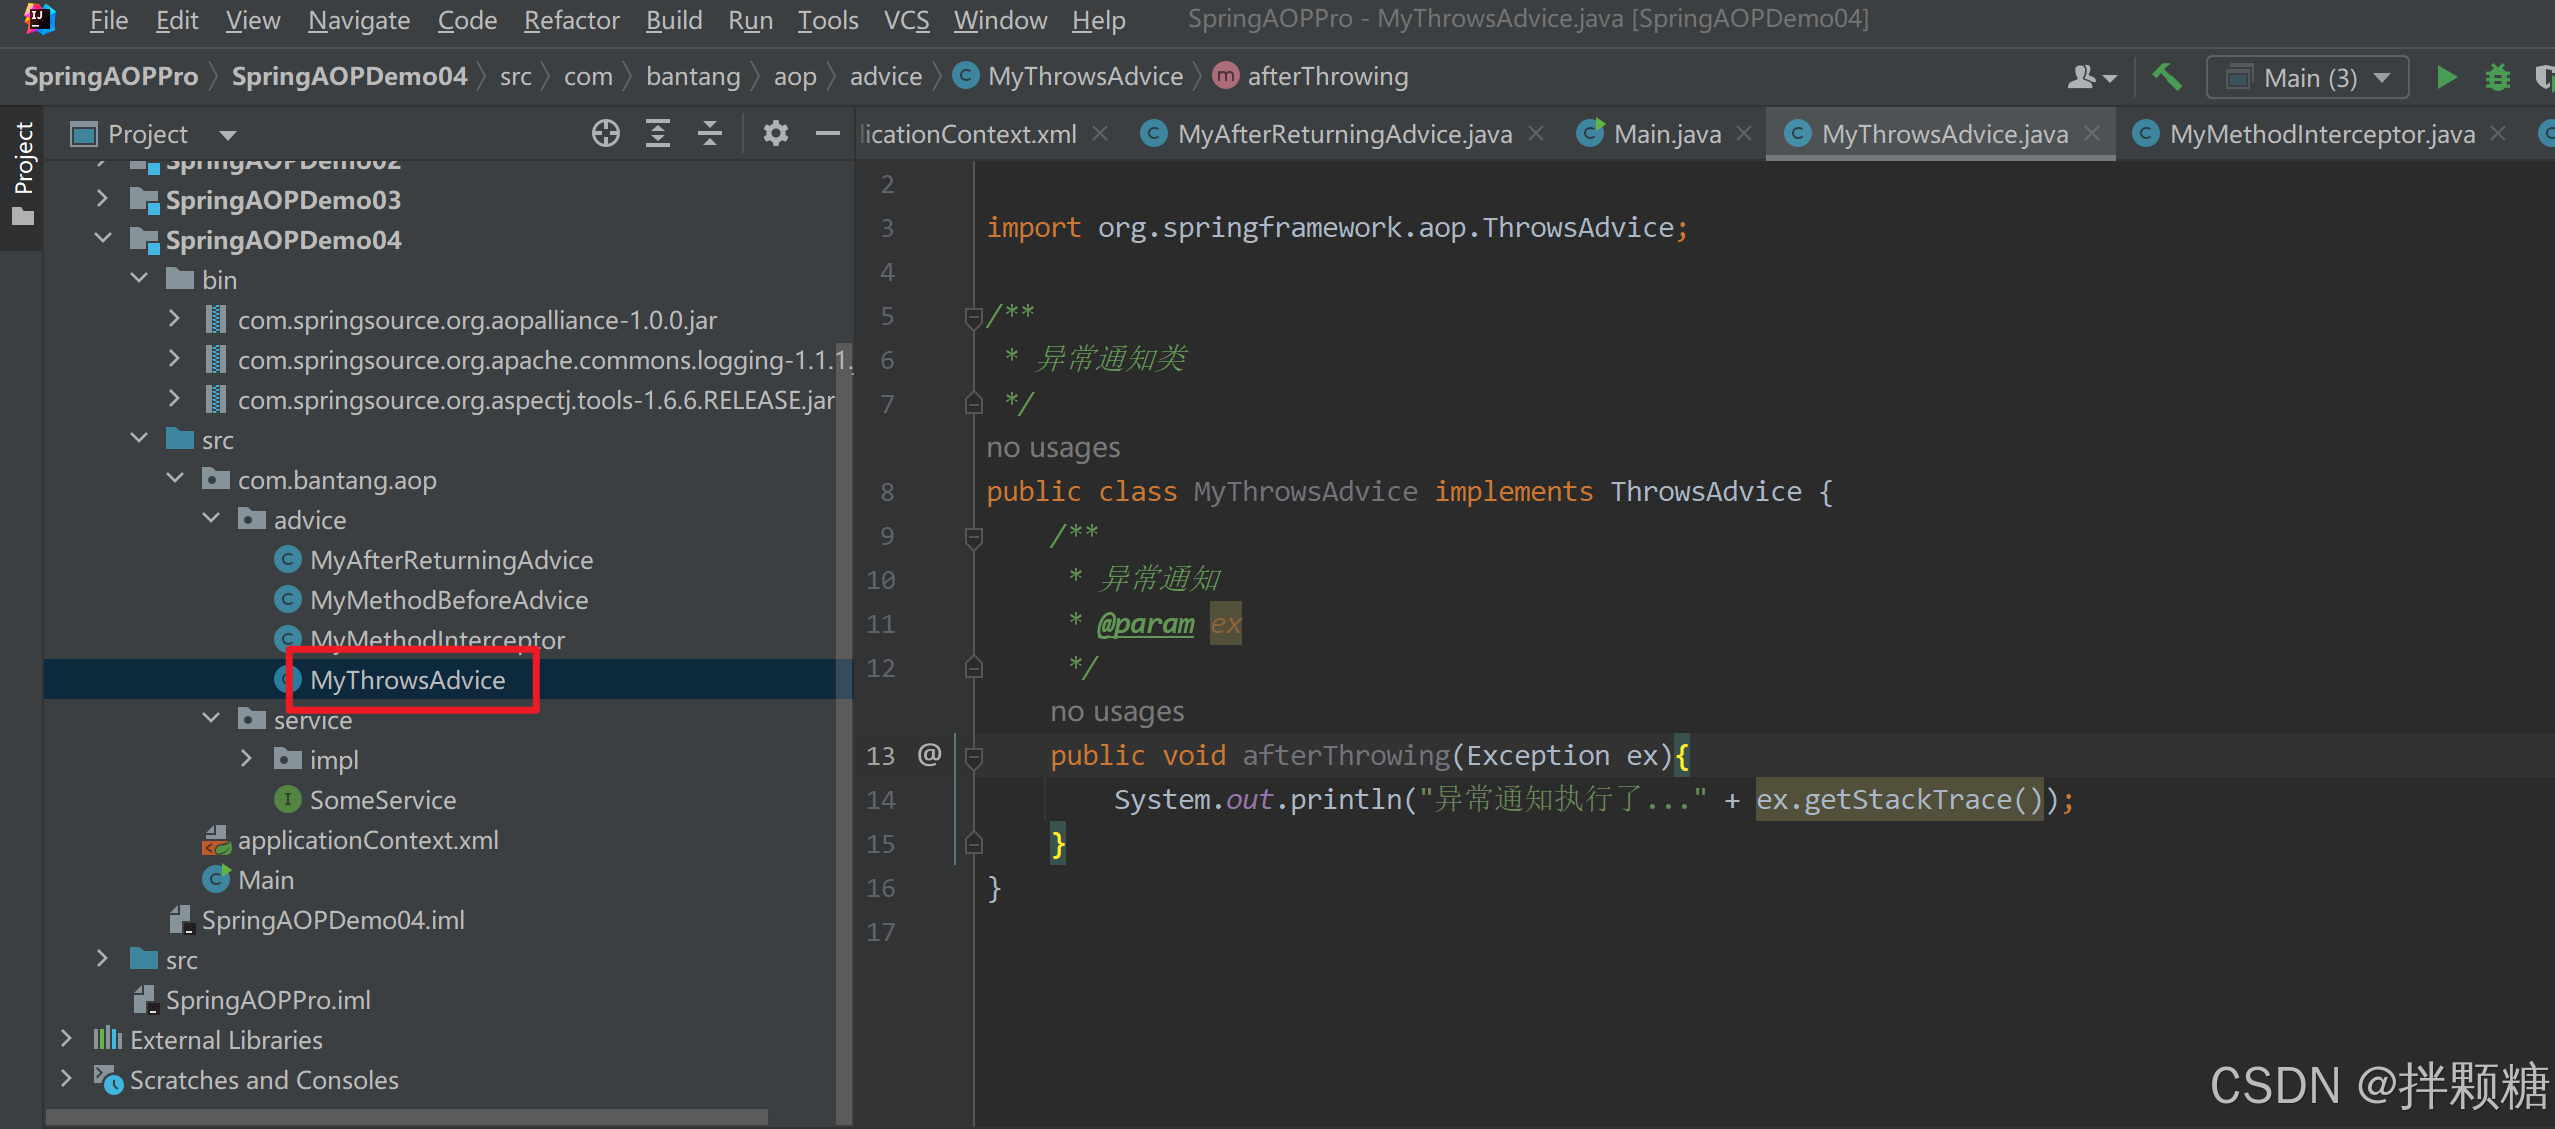Image resolution: width=2555 pixels, height=1129 pixels.
Task: Fold the afterThrowing method at line 13
Action: (x=973, y=757)
